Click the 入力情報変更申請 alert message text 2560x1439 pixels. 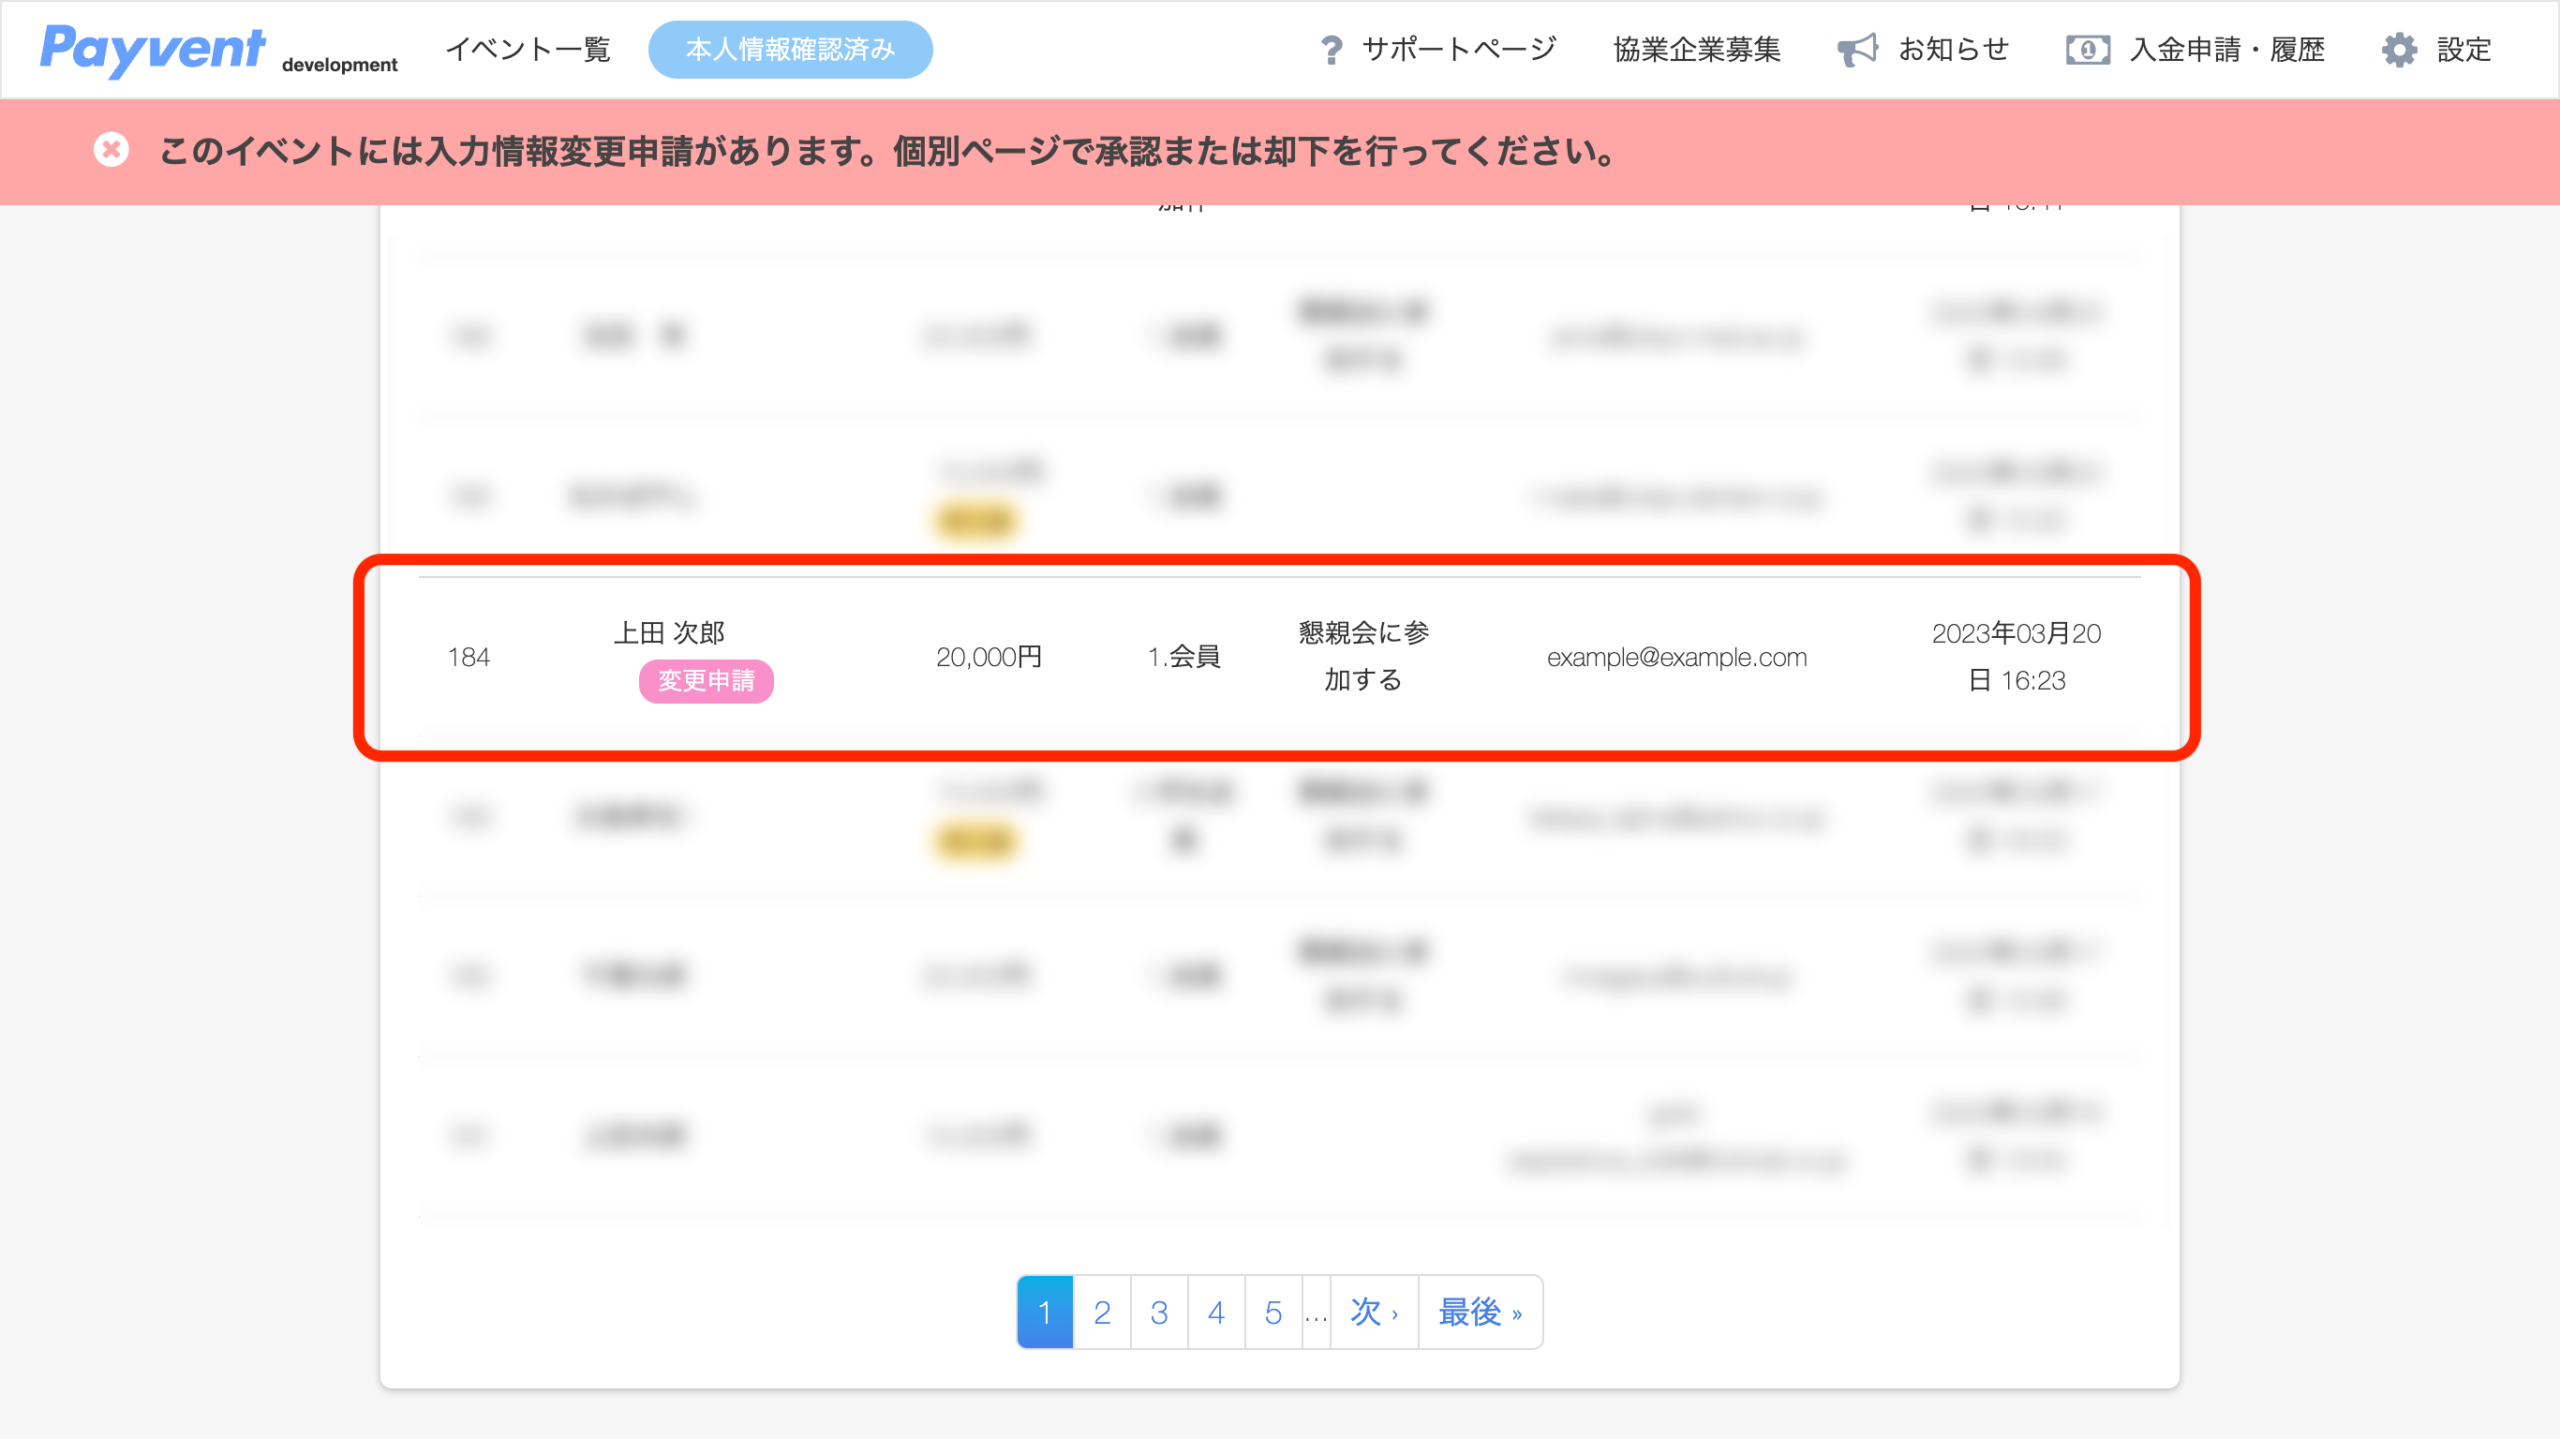click(x=888, y=151)
